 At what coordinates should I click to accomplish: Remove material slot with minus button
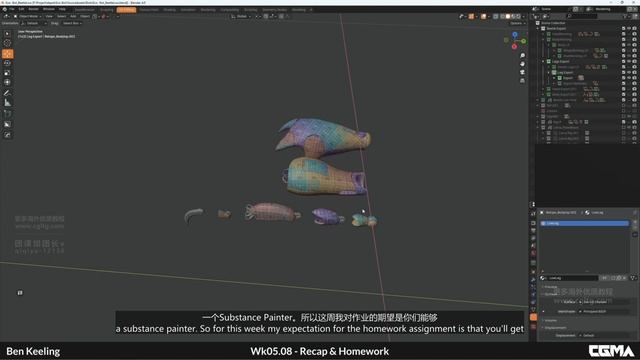tap(635, 228)
